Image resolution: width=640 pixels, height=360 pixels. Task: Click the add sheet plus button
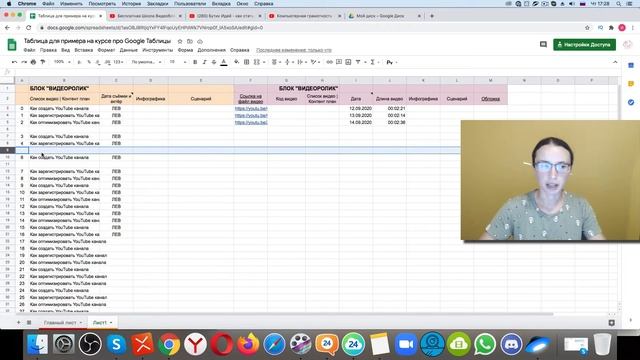click(x=18, y=322)
